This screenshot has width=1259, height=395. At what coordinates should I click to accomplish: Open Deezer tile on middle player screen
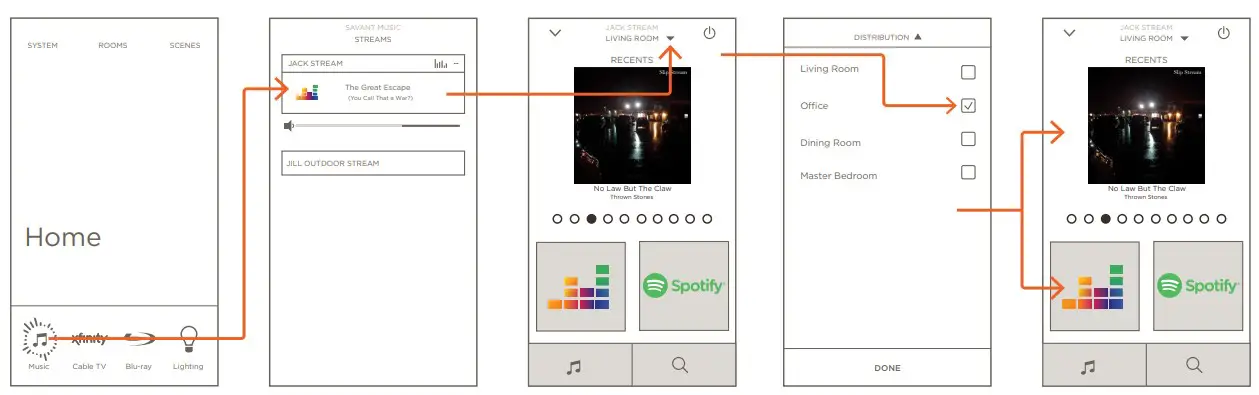click(x=581, y=286)
